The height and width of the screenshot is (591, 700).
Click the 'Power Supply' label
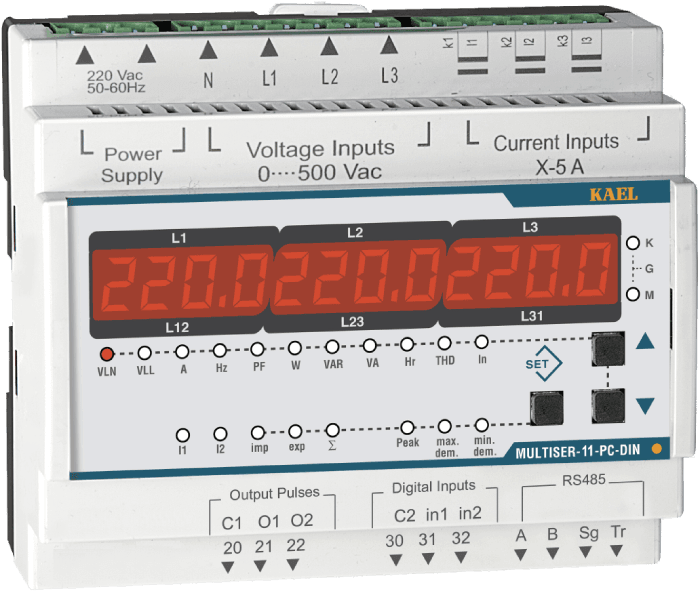pyautogui.click(x=132, y=165)
